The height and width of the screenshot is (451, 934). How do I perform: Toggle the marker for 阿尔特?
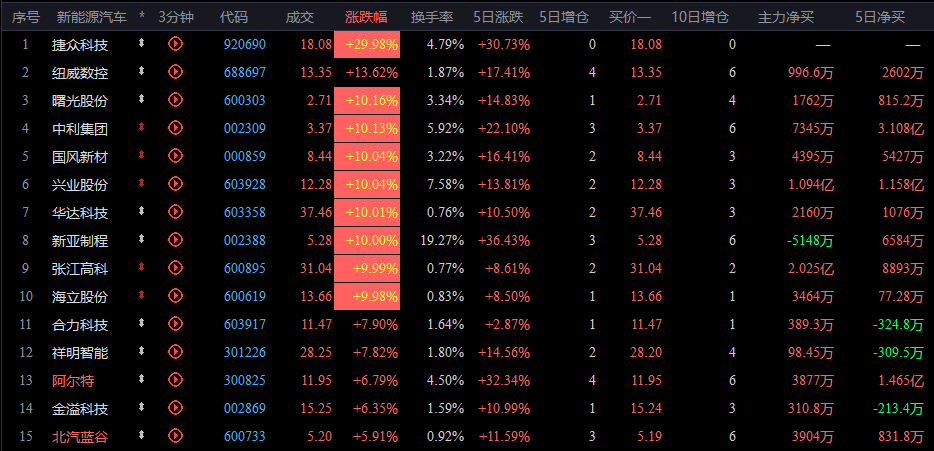141,380
